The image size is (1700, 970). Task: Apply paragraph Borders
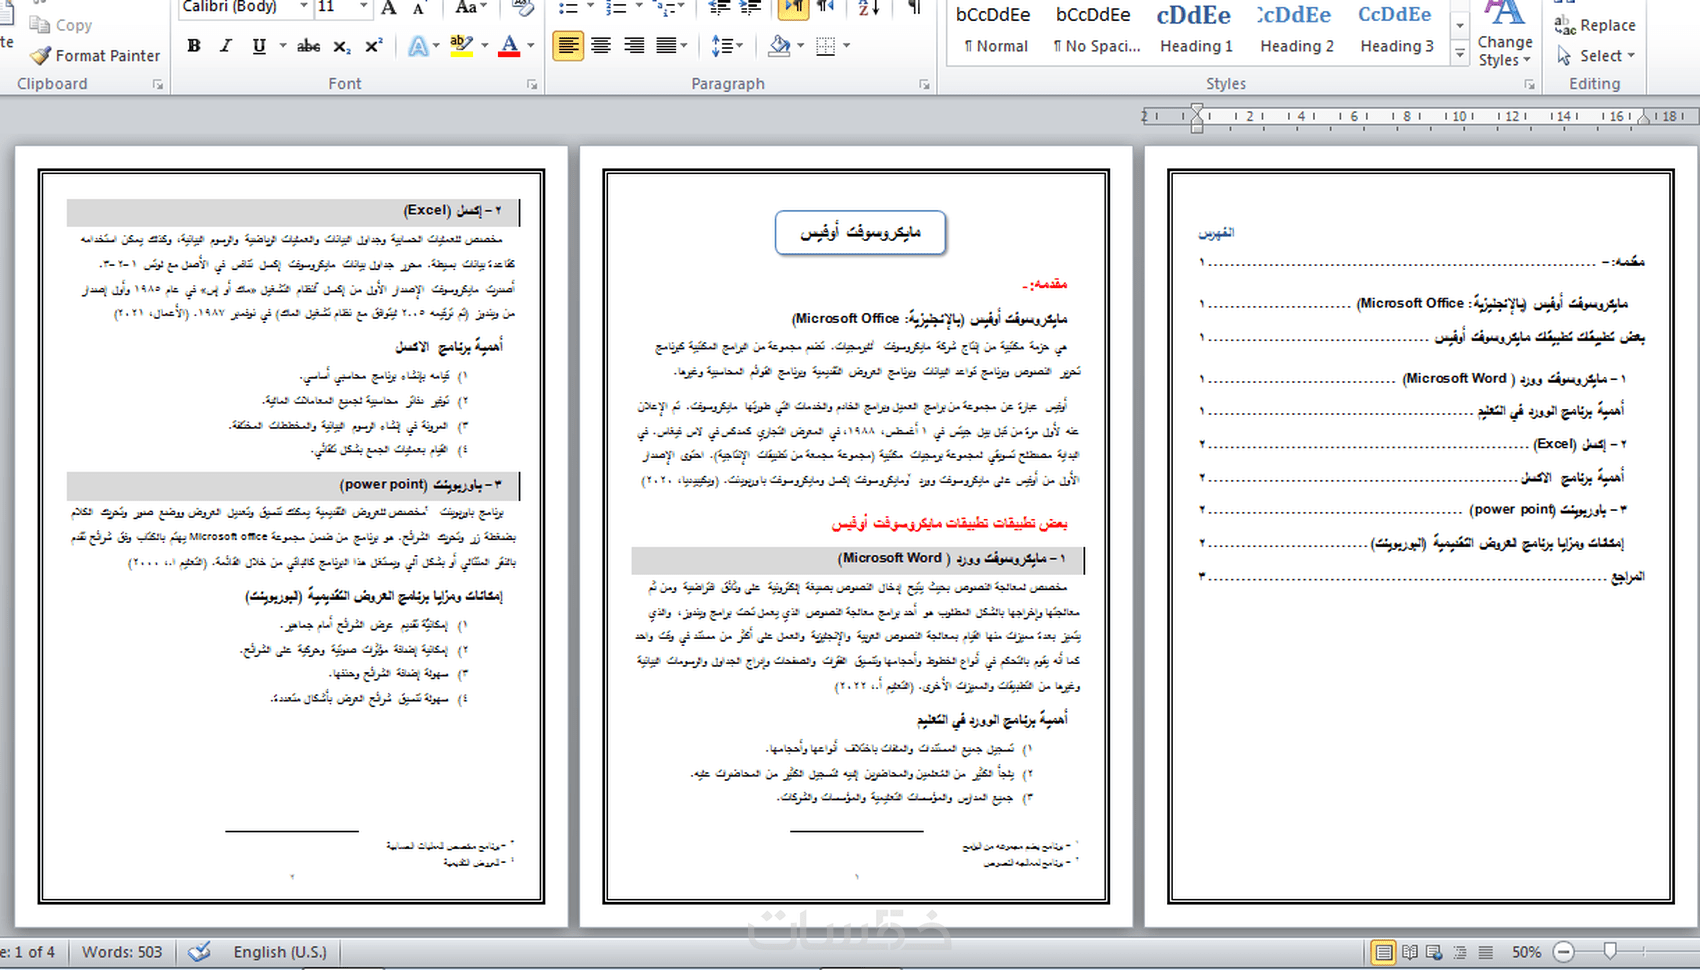tap(826, 46)
